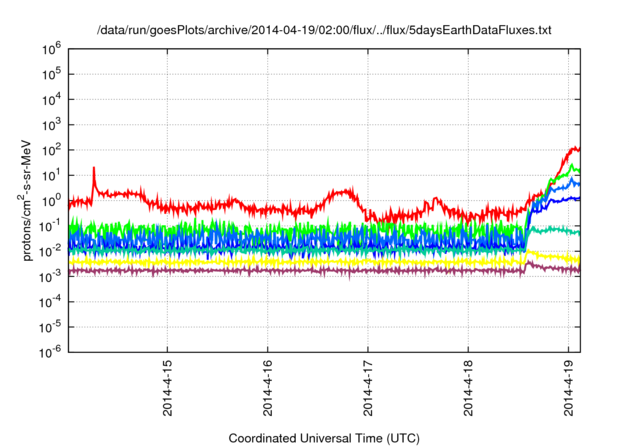Viewport: 640px width, 448px height.
Task: Click the protons/cm2-s-sr-MeV axis title
Action: [26, 200]
